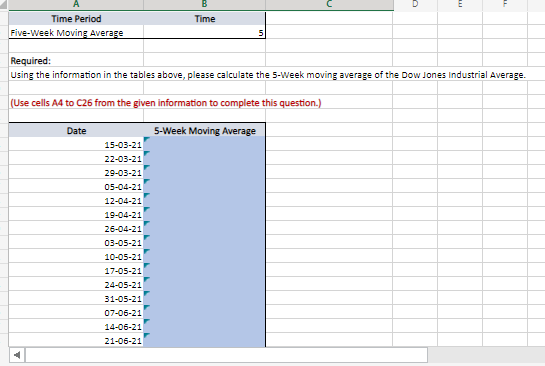Click moving average answer cell for 31-05-21
Screen dimensions: 545x366
(x=204, y=298)
